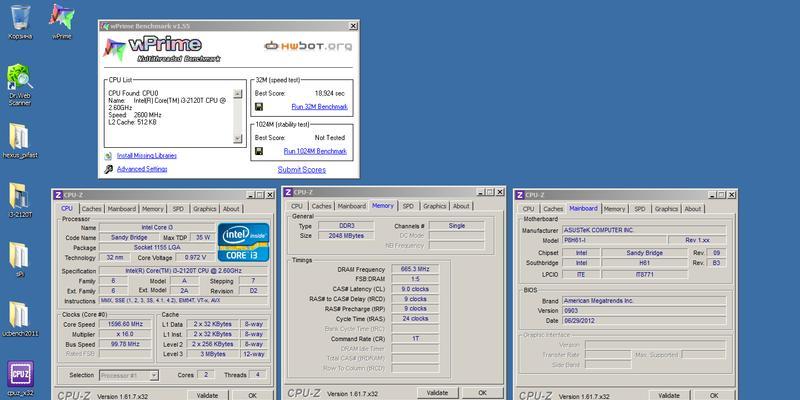Click the Southbridge H61 field
This screenshot has height=400, width=800.
pos(645,263)
